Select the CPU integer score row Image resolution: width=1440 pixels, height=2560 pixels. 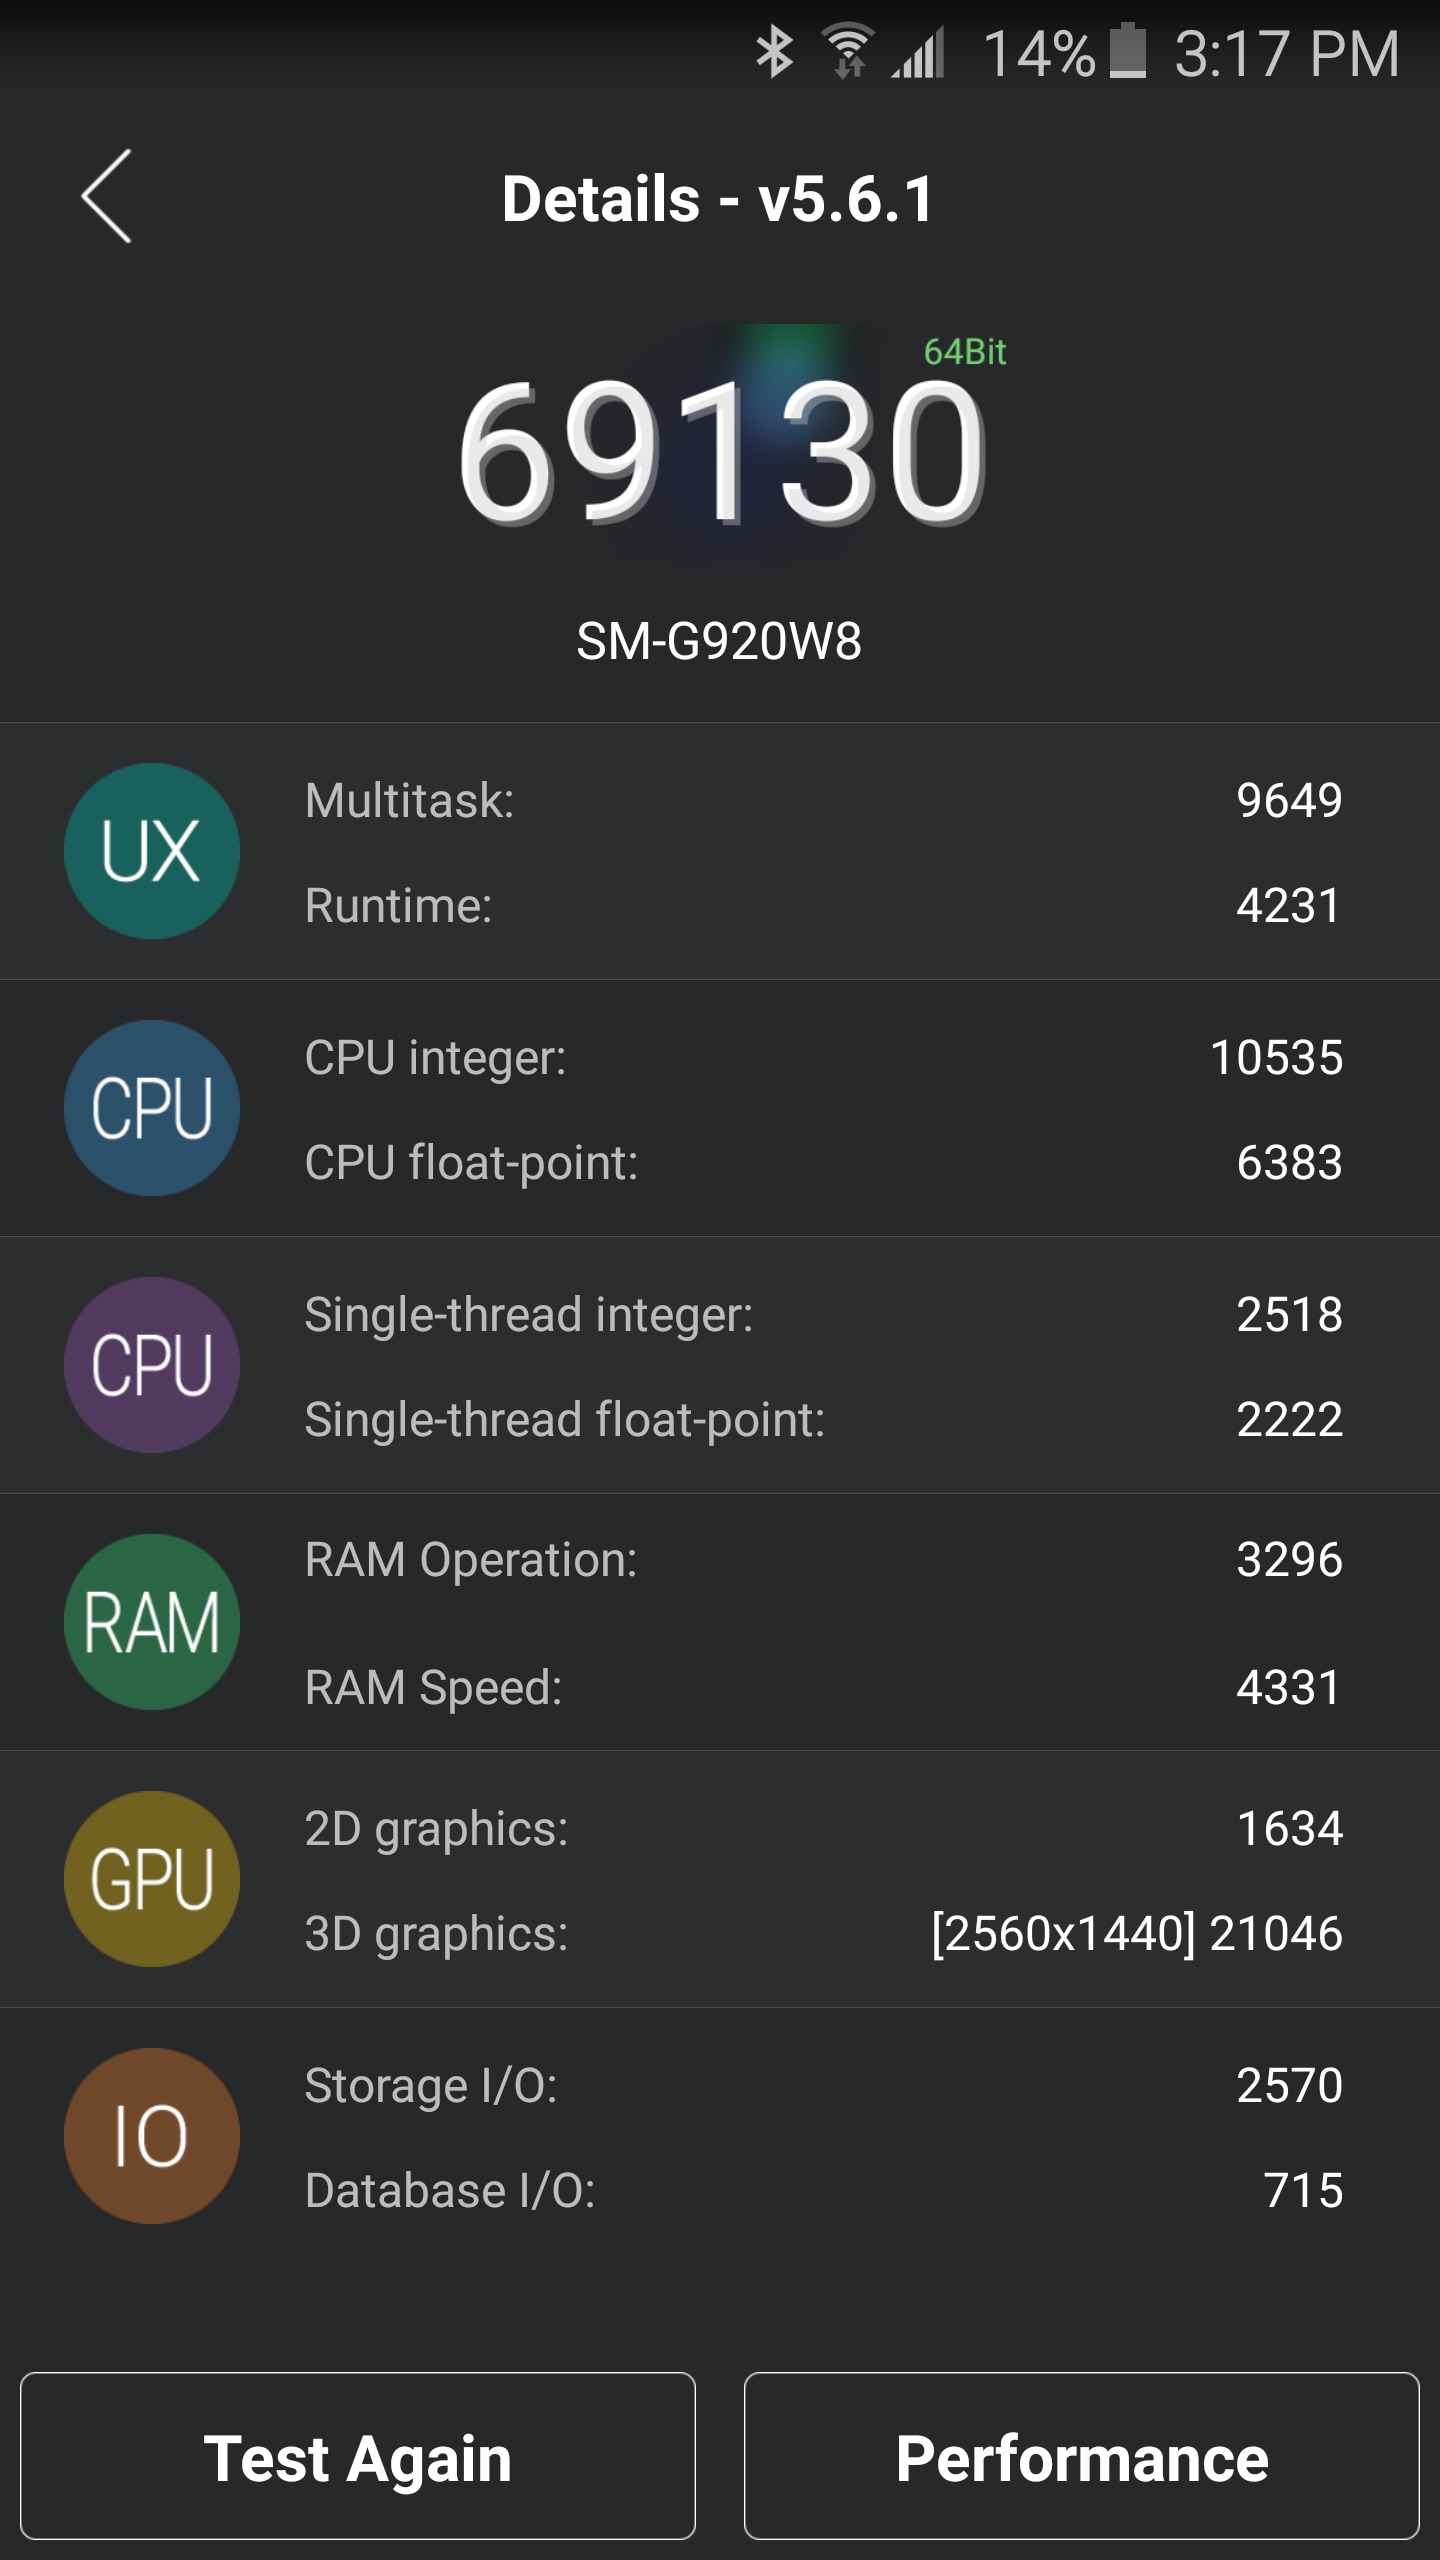(x=822, y=1057)
